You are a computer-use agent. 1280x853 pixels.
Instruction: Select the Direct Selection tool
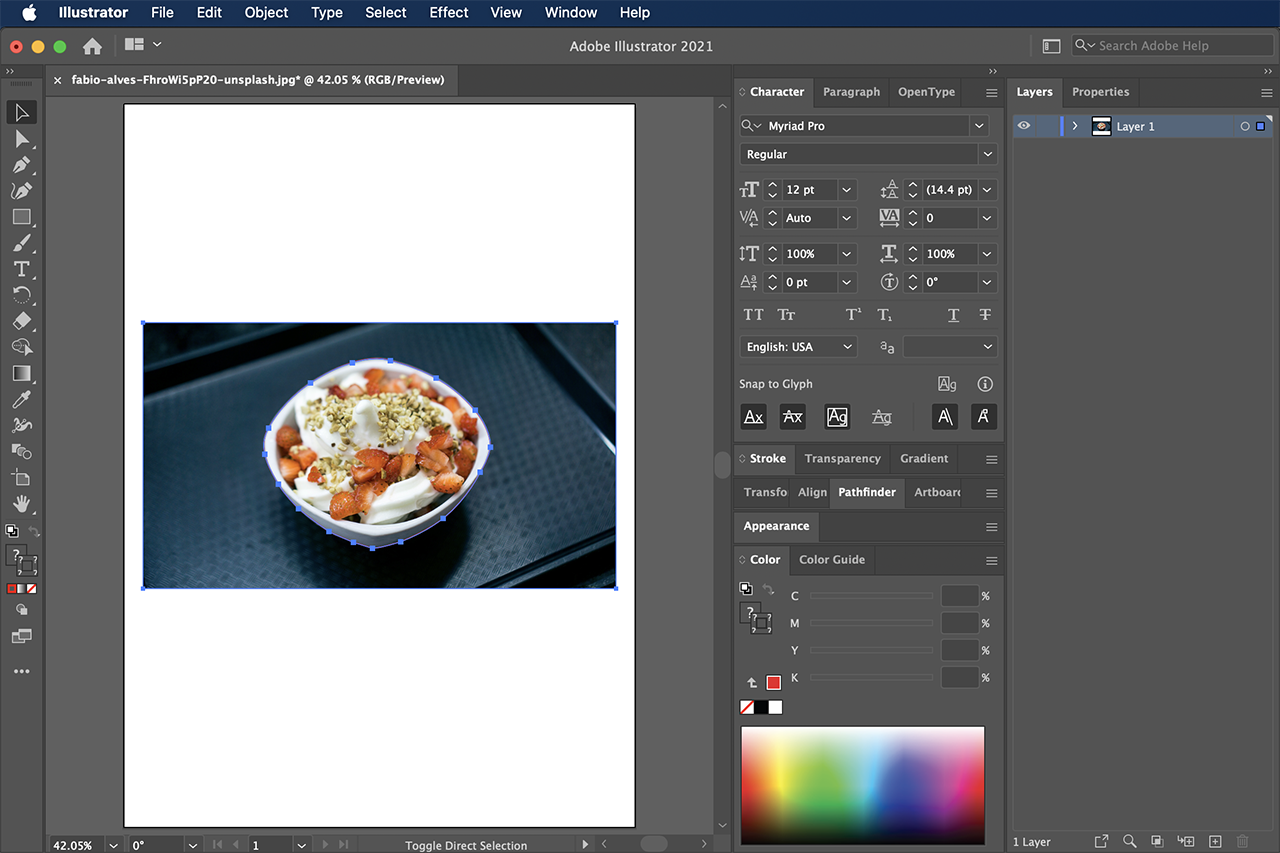click(22, 139)
